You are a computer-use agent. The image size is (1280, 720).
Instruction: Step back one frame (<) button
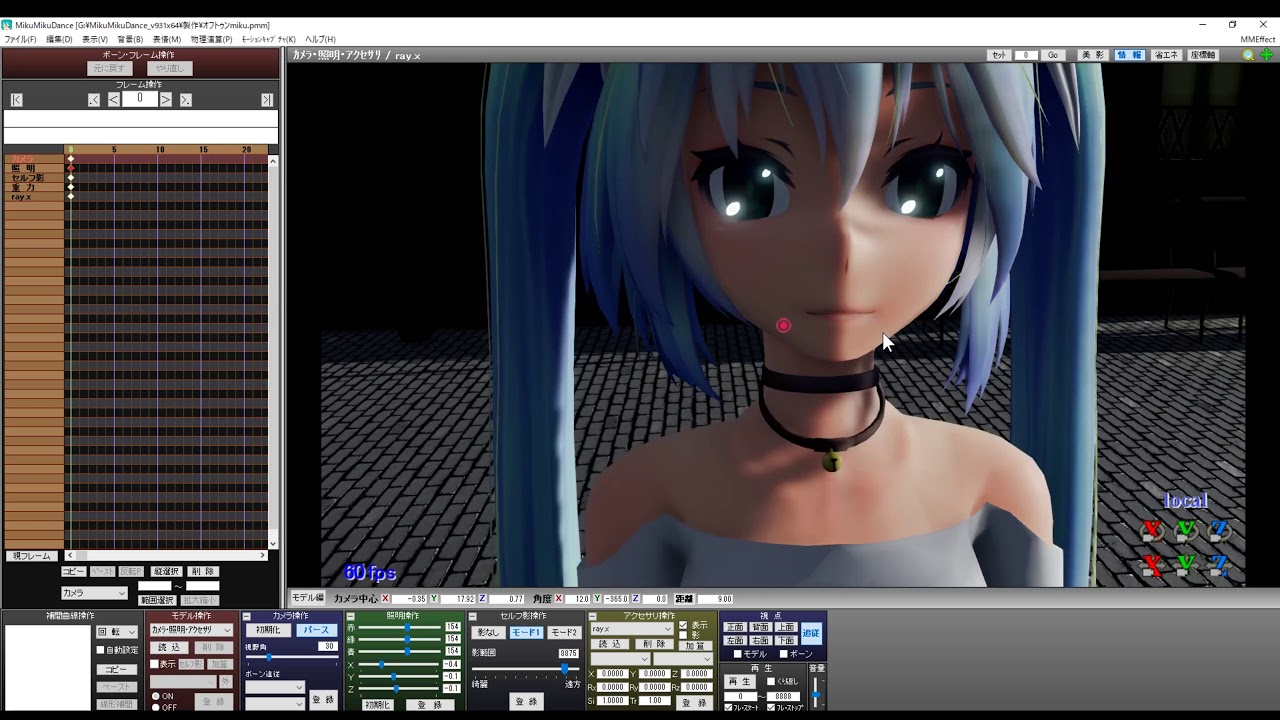pos(114,100)
